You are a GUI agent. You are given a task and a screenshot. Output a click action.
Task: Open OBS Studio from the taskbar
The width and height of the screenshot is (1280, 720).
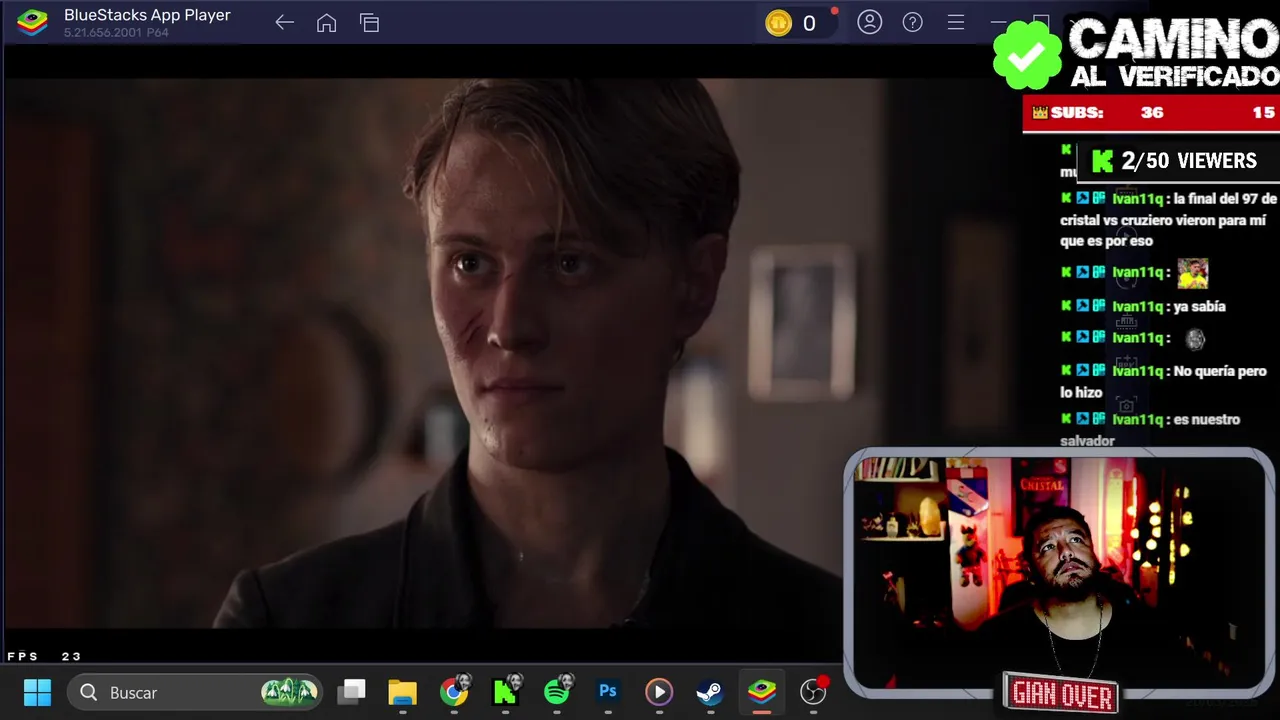(x=814, y=691)
